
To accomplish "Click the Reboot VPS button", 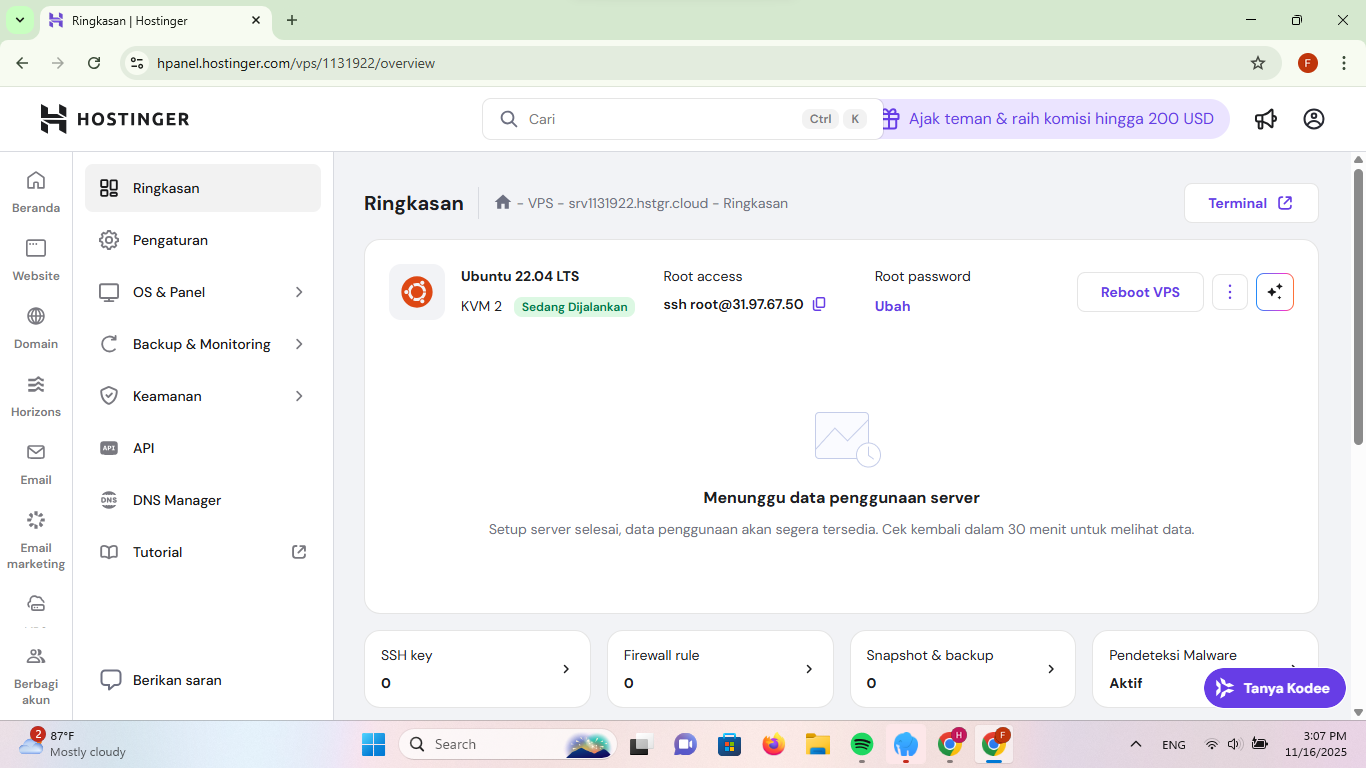I will tap(1139, 291).
